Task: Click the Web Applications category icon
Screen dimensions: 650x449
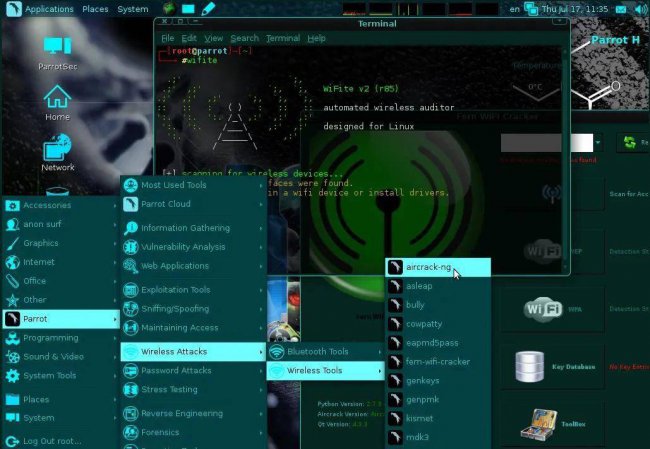Action: coord(131,266)
